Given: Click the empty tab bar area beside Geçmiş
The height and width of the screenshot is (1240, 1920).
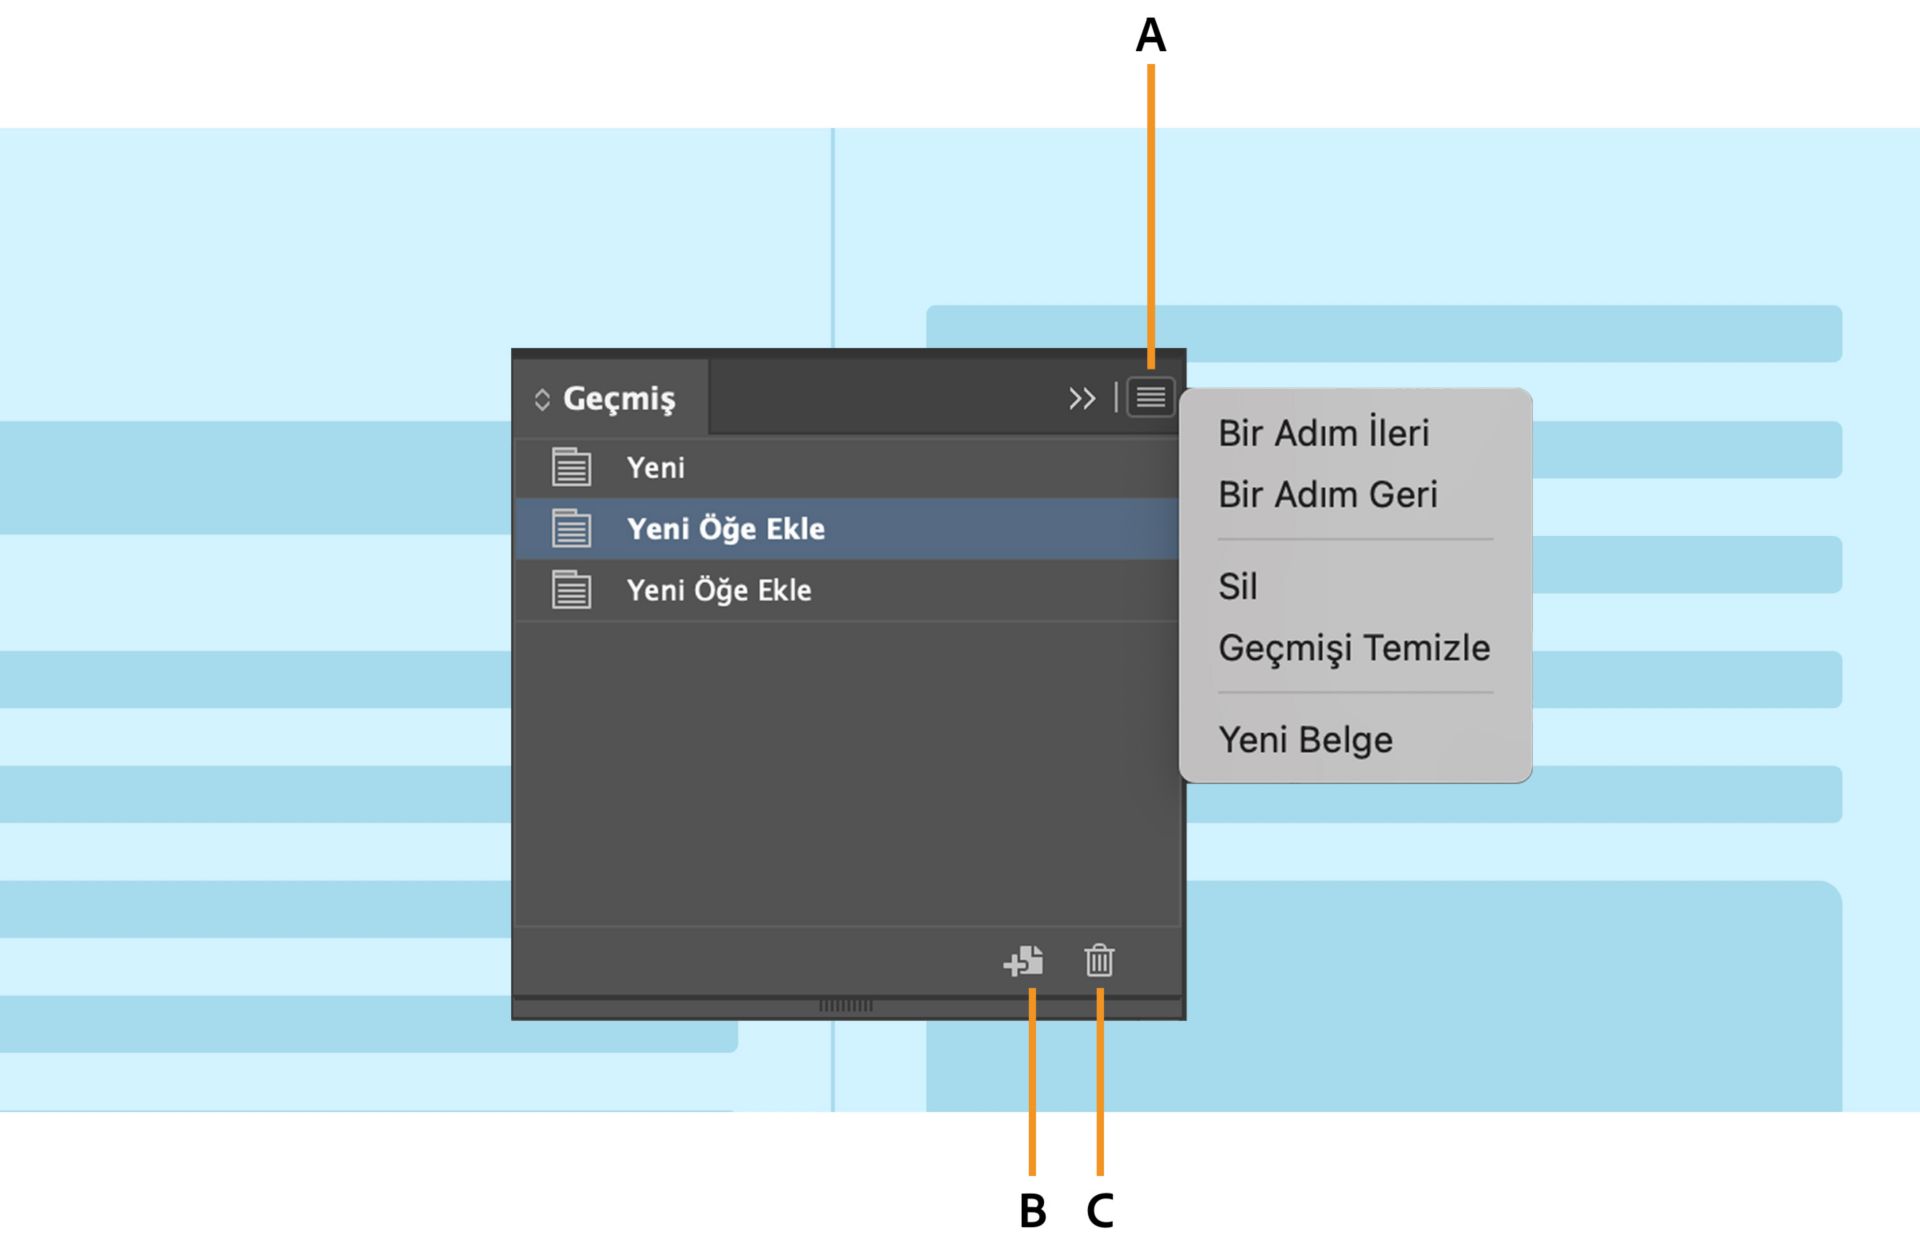Looking at the screenshot, I should point(880,398).
